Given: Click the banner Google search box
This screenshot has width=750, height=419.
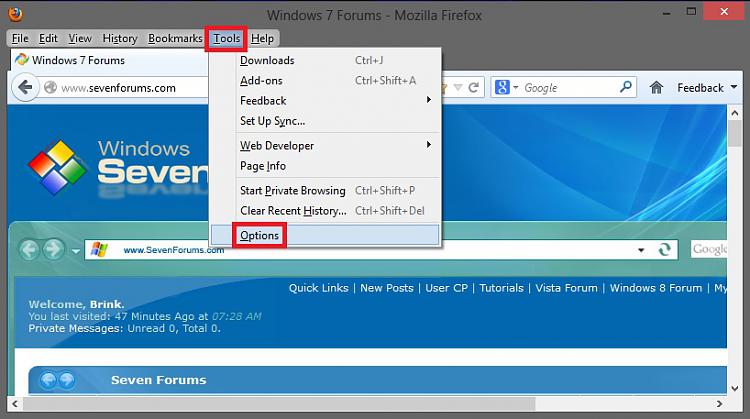Looking at the screenshot, I should pyautogui.click(x=709, y=249).
